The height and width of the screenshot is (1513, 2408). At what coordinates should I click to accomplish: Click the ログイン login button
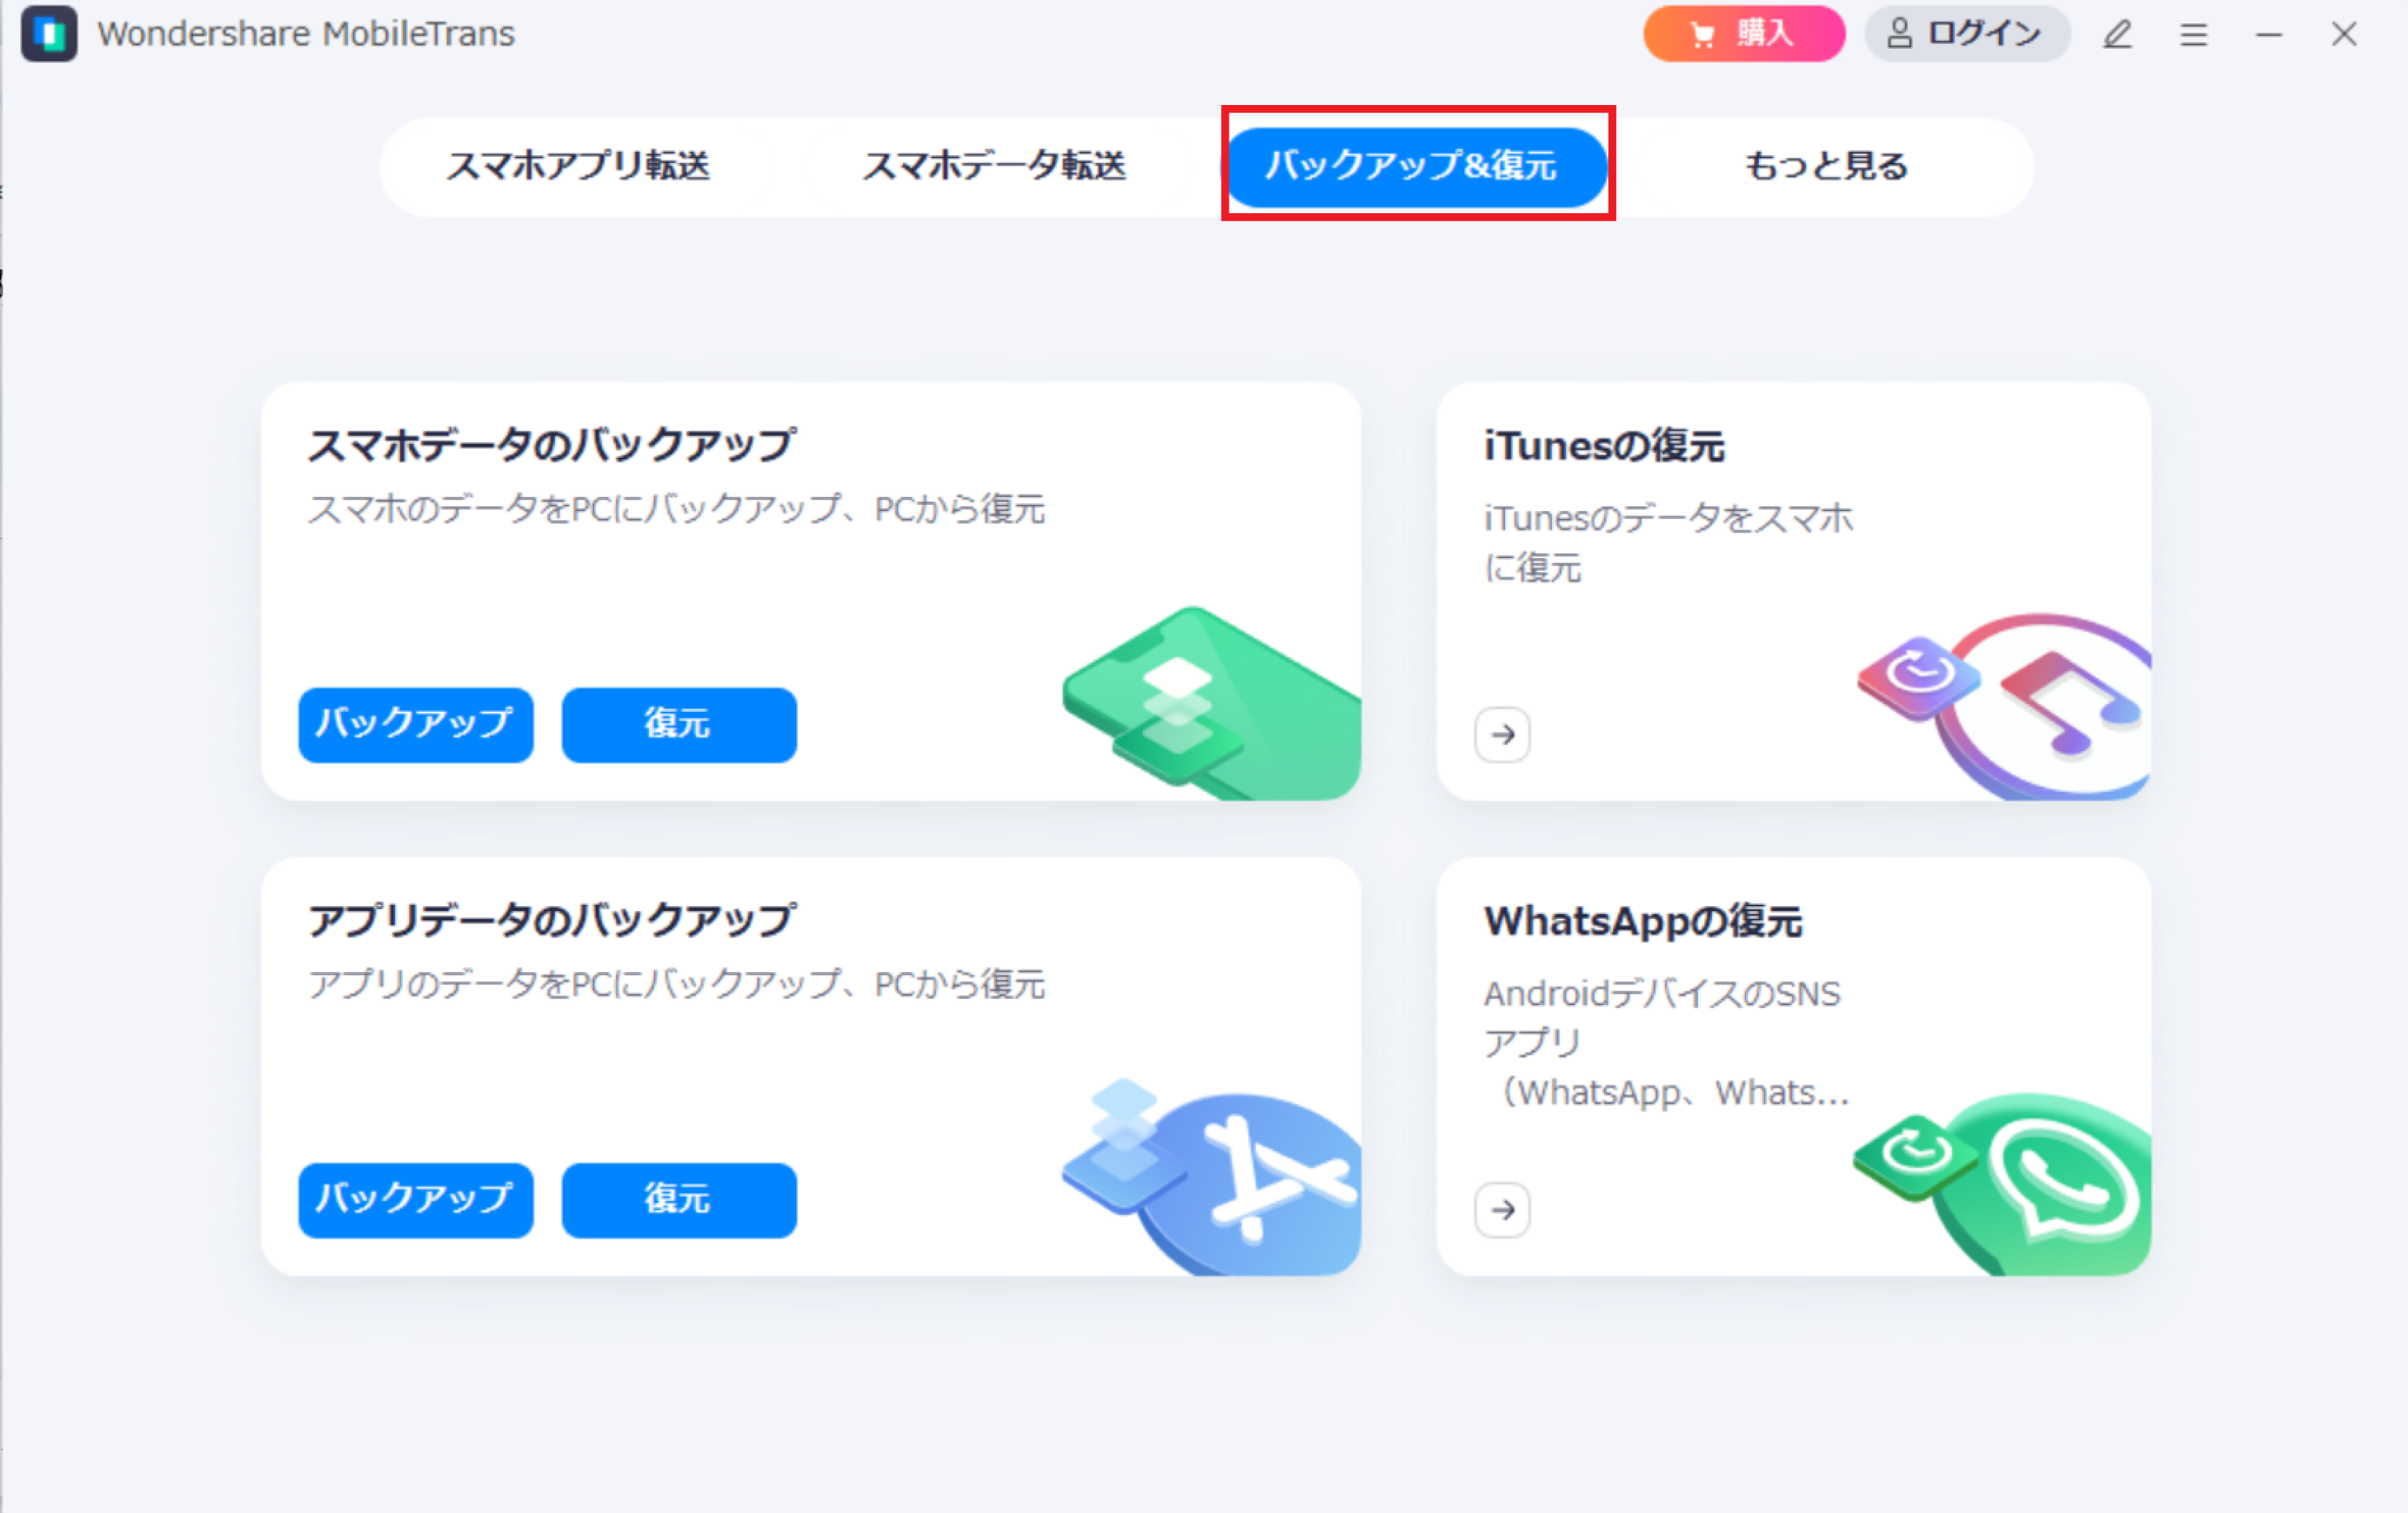tap(1967, 34)
